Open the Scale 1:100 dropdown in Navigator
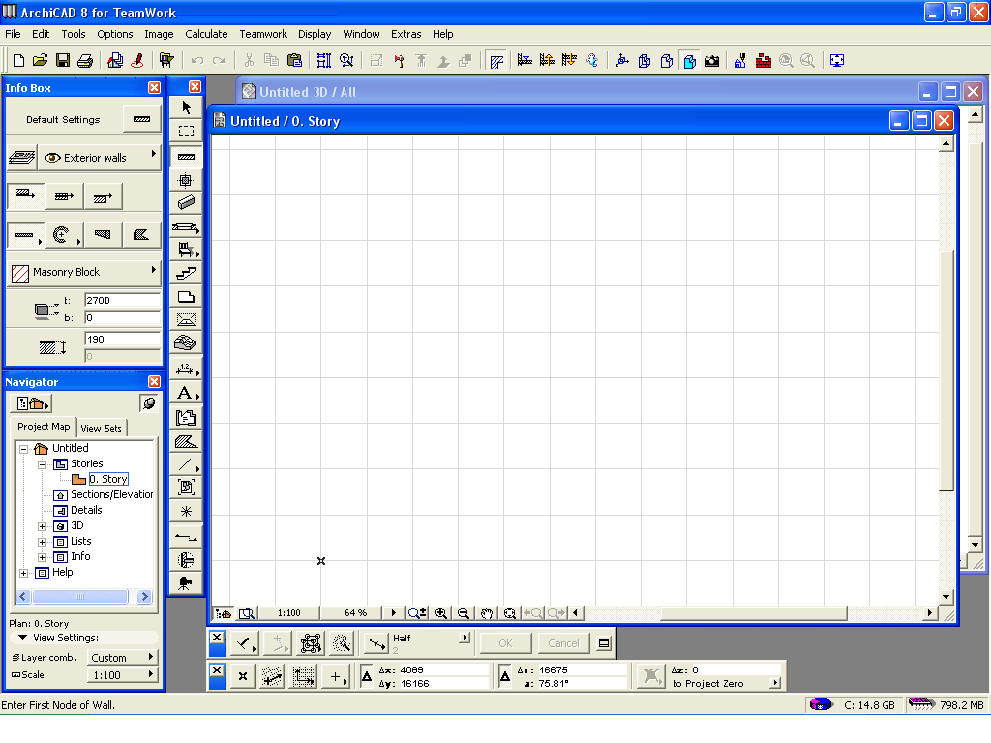The height and width of the screenshot is (743, 991). coord(123,675)
